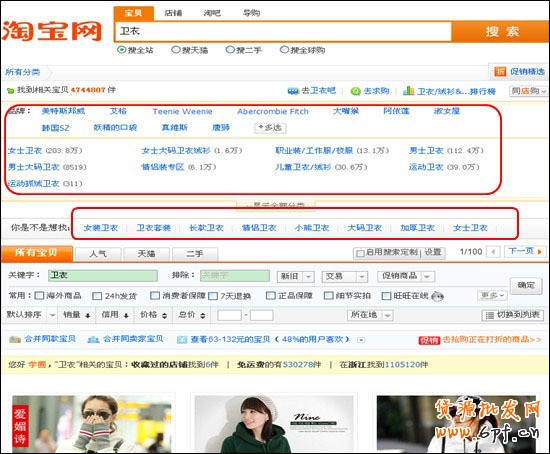
Task: Click the 促销精选 discount icon
Action: pyautogui.click(x=500, y=72)
